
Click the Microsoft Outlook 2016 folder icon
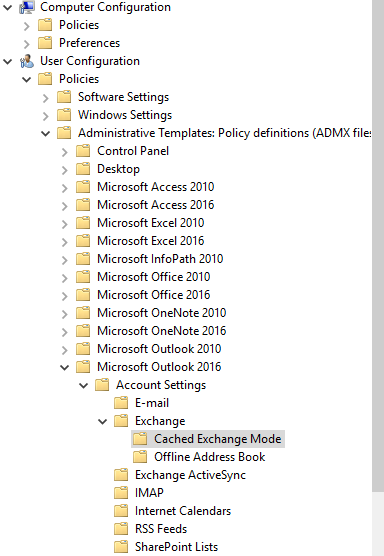(83, 367)
